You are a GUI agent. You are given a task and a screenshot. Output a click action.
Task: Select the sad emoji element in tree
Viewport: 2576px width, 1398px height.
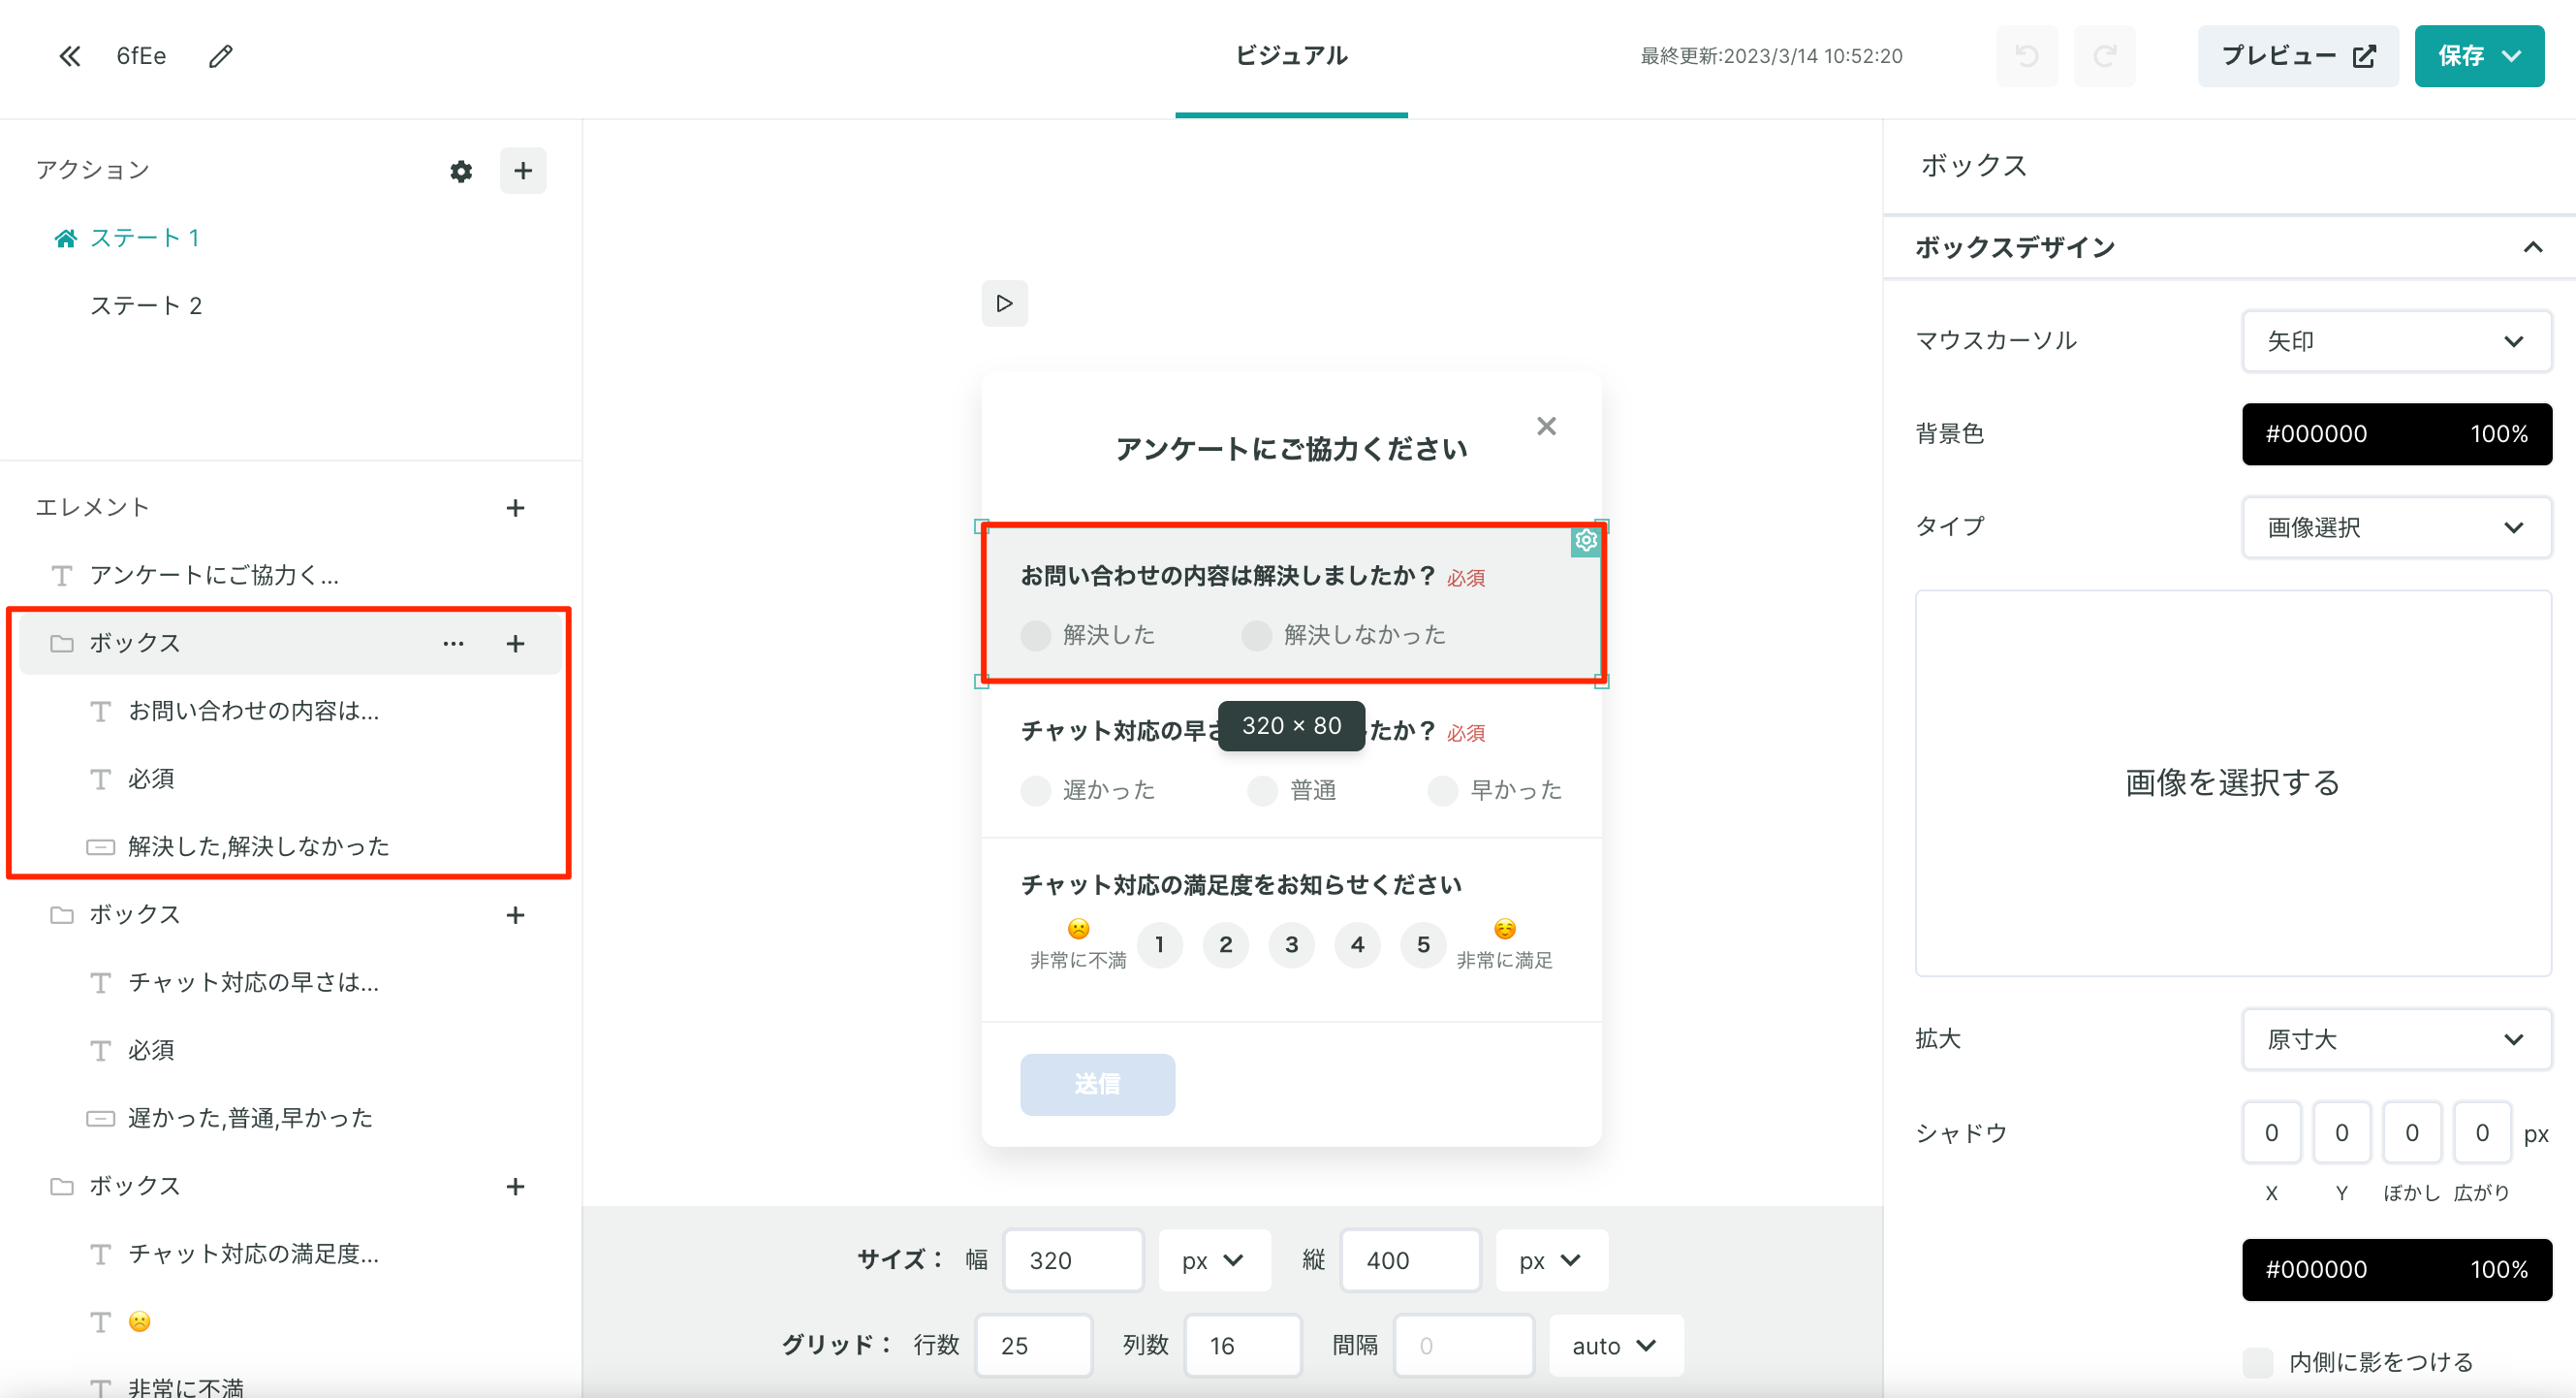(x=140, y=1322)
